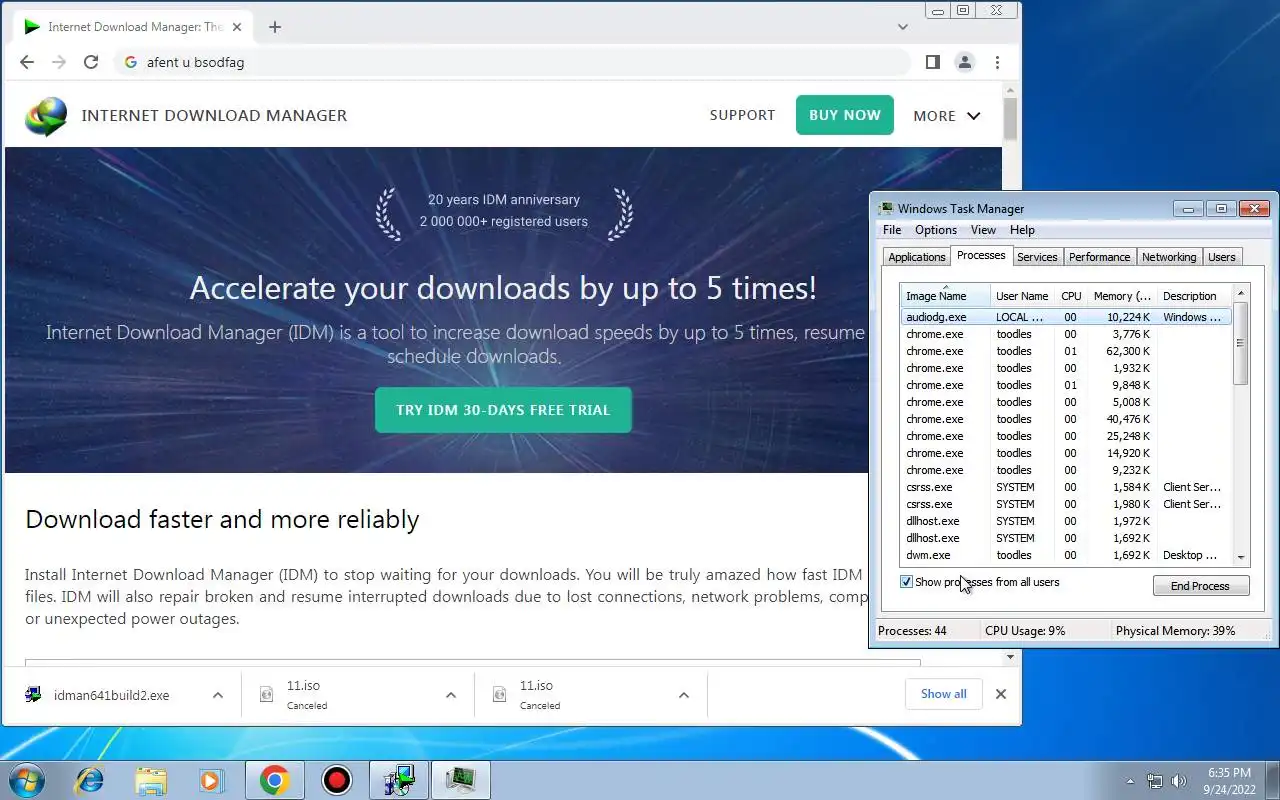Select csrss.exe row with 1,584 K
The width and height of the screenshot is (1280, 800).
pos(1066,487)
